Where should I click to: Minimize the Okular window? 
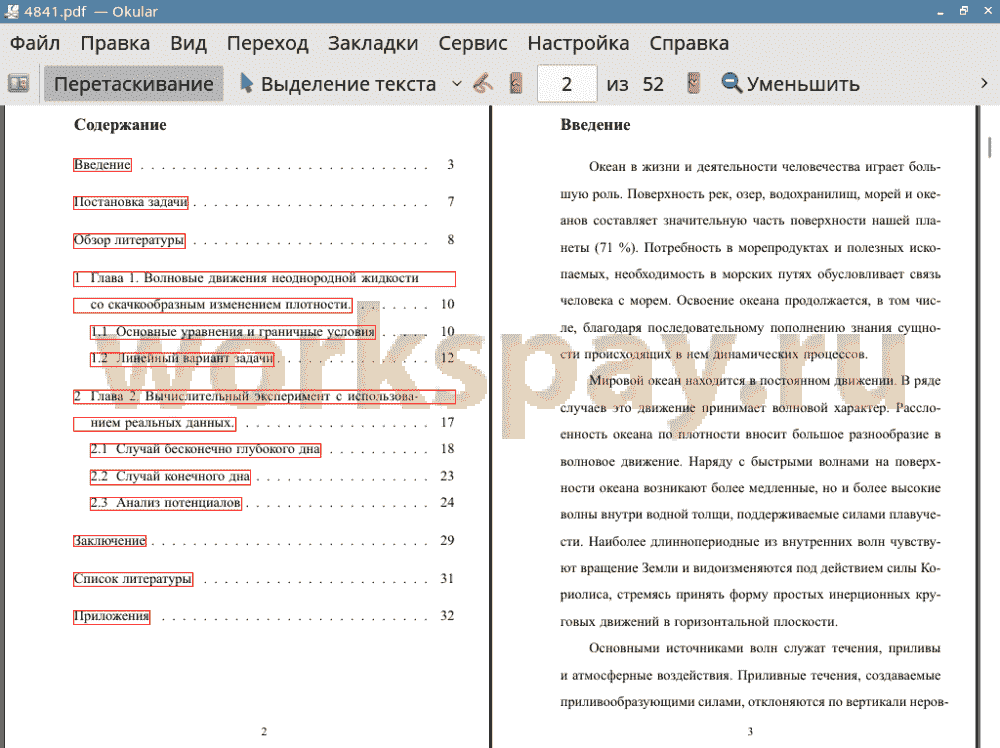coord(940,11)
